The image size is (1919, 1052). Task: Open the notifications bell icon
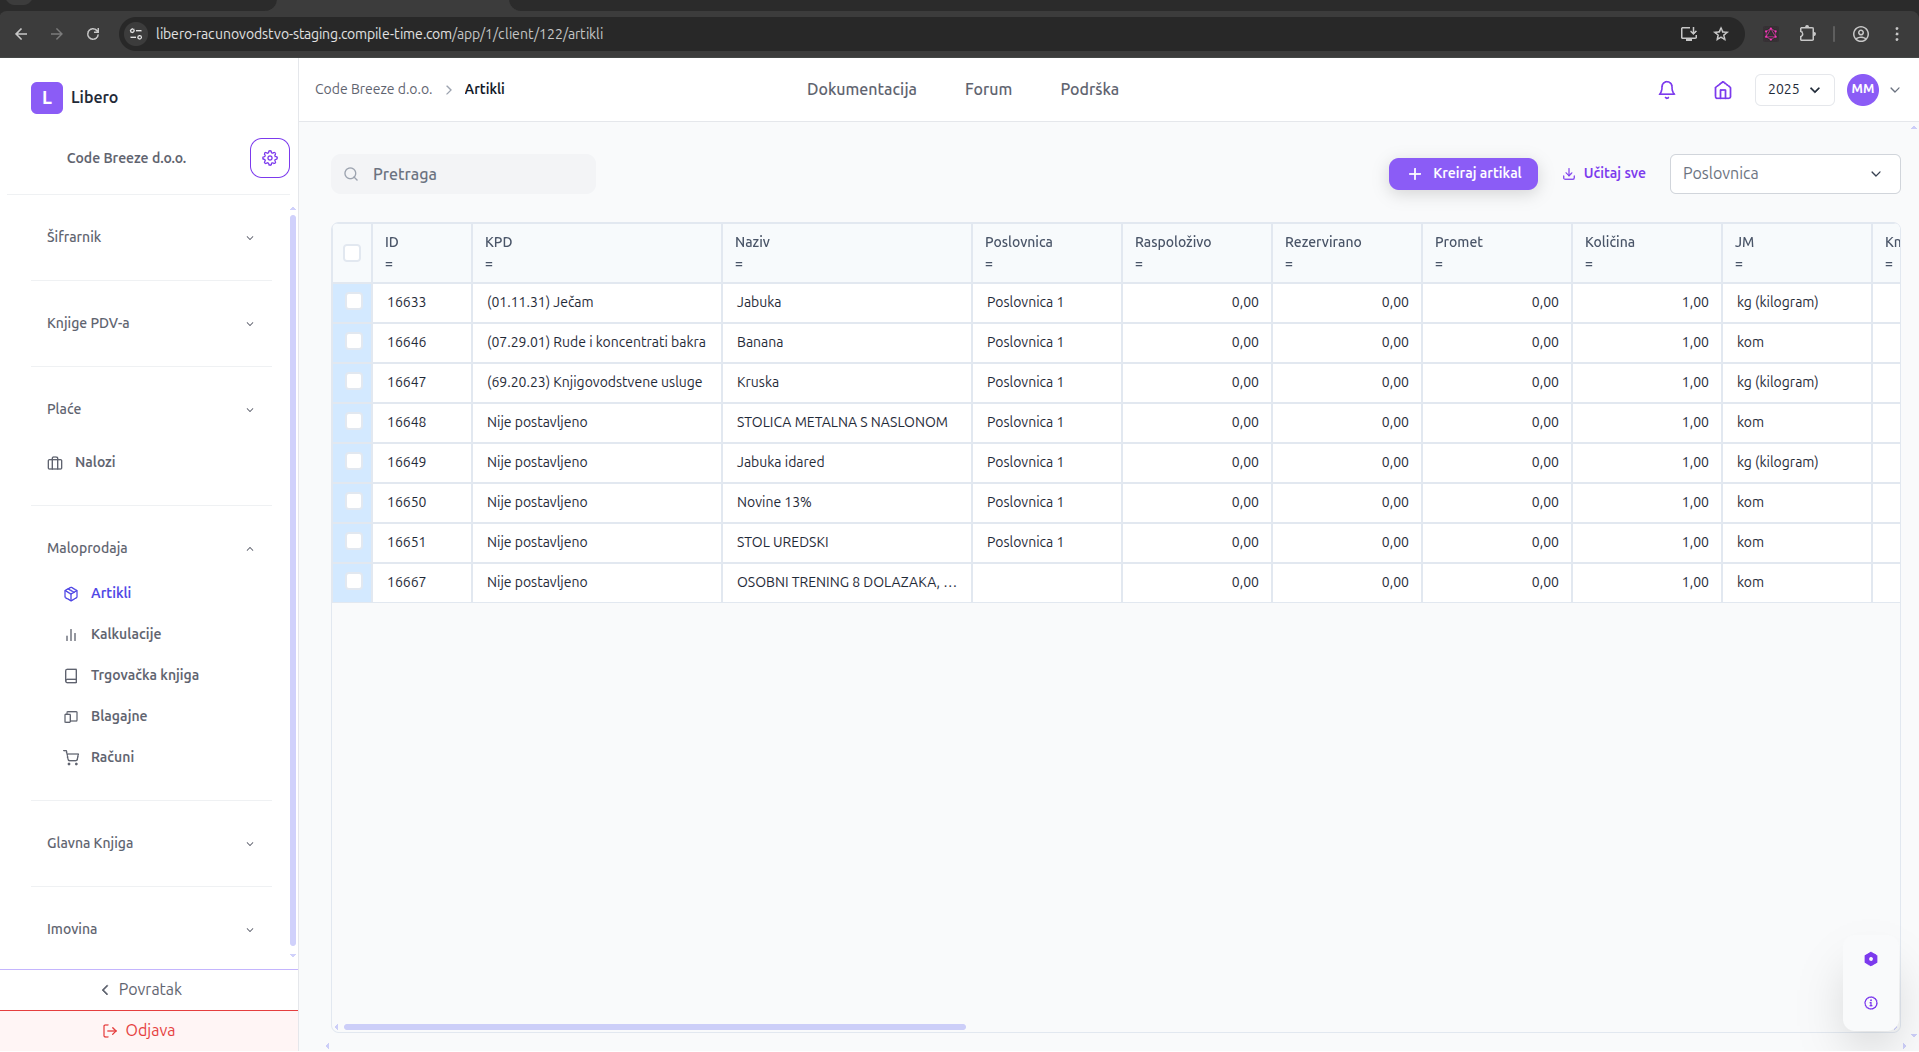[x=1666, y=90]
